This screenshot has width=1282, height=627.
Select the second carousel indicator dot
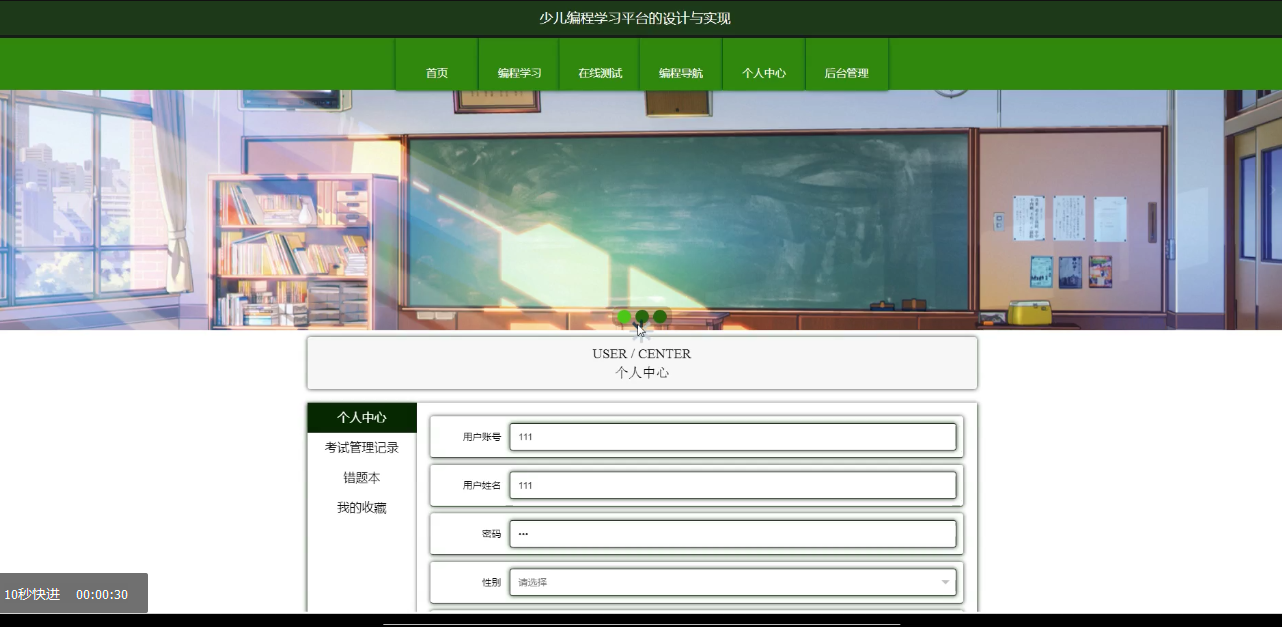(x=642, y=317)
